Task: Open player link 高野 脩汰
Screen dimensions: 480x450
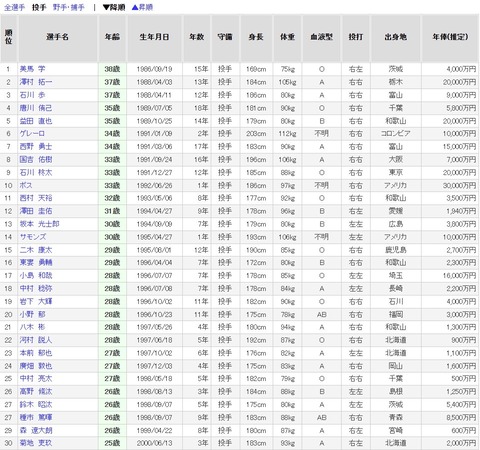Action: 36,392
